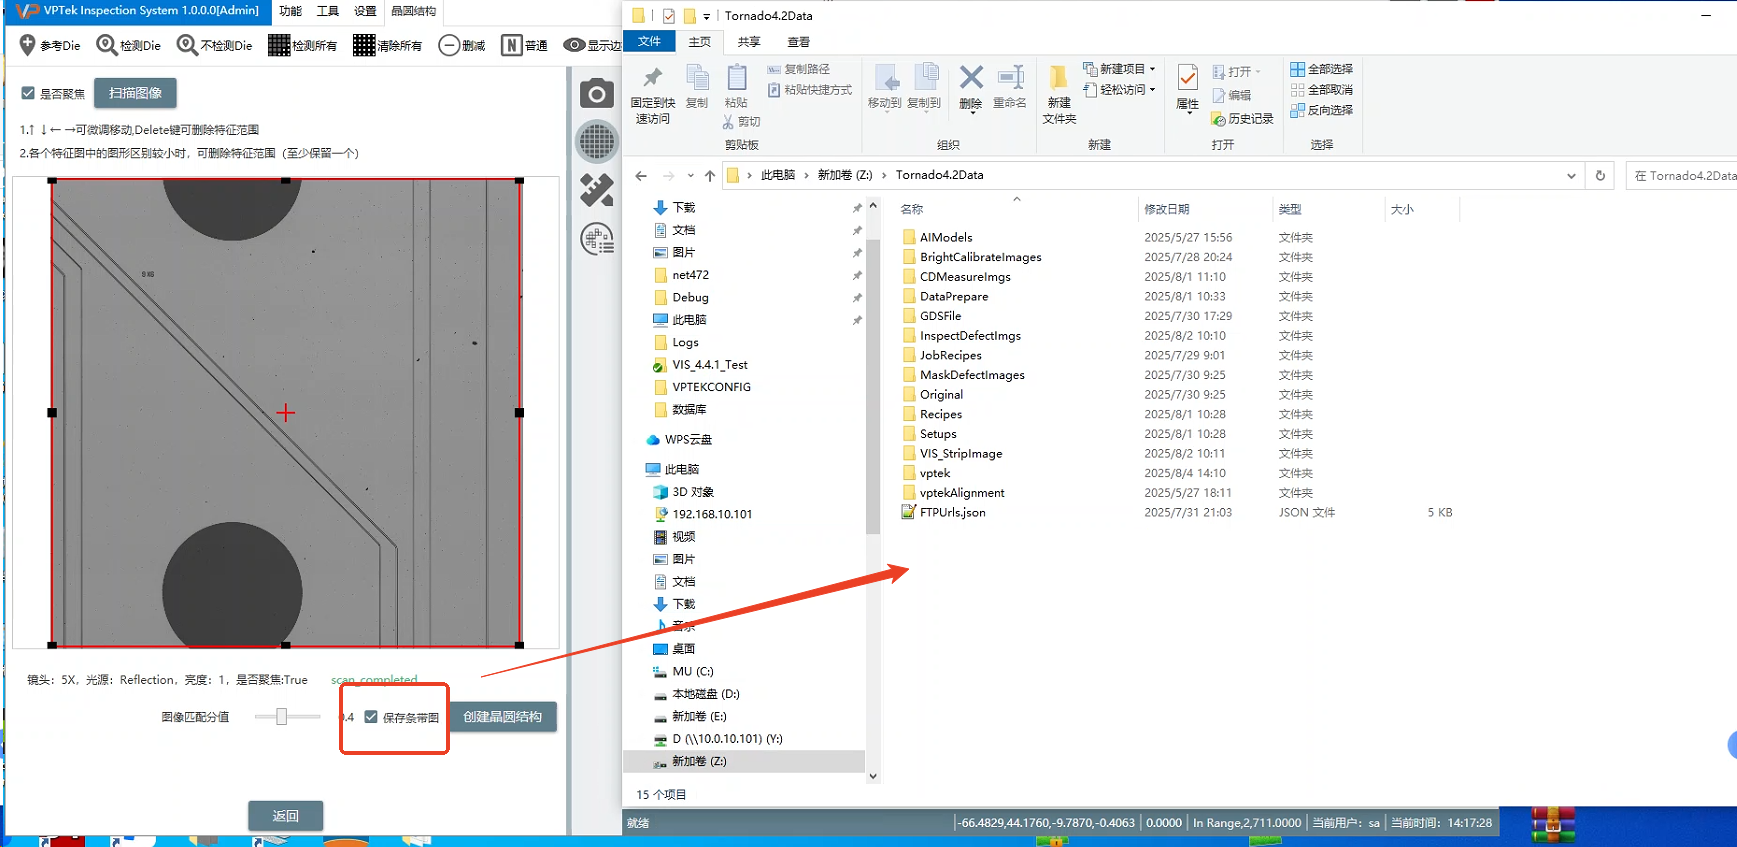Toggle the 显示边 eye visibility option
Image resolution: width=1737 pixels, height=847 pixels.
(592, 45)
